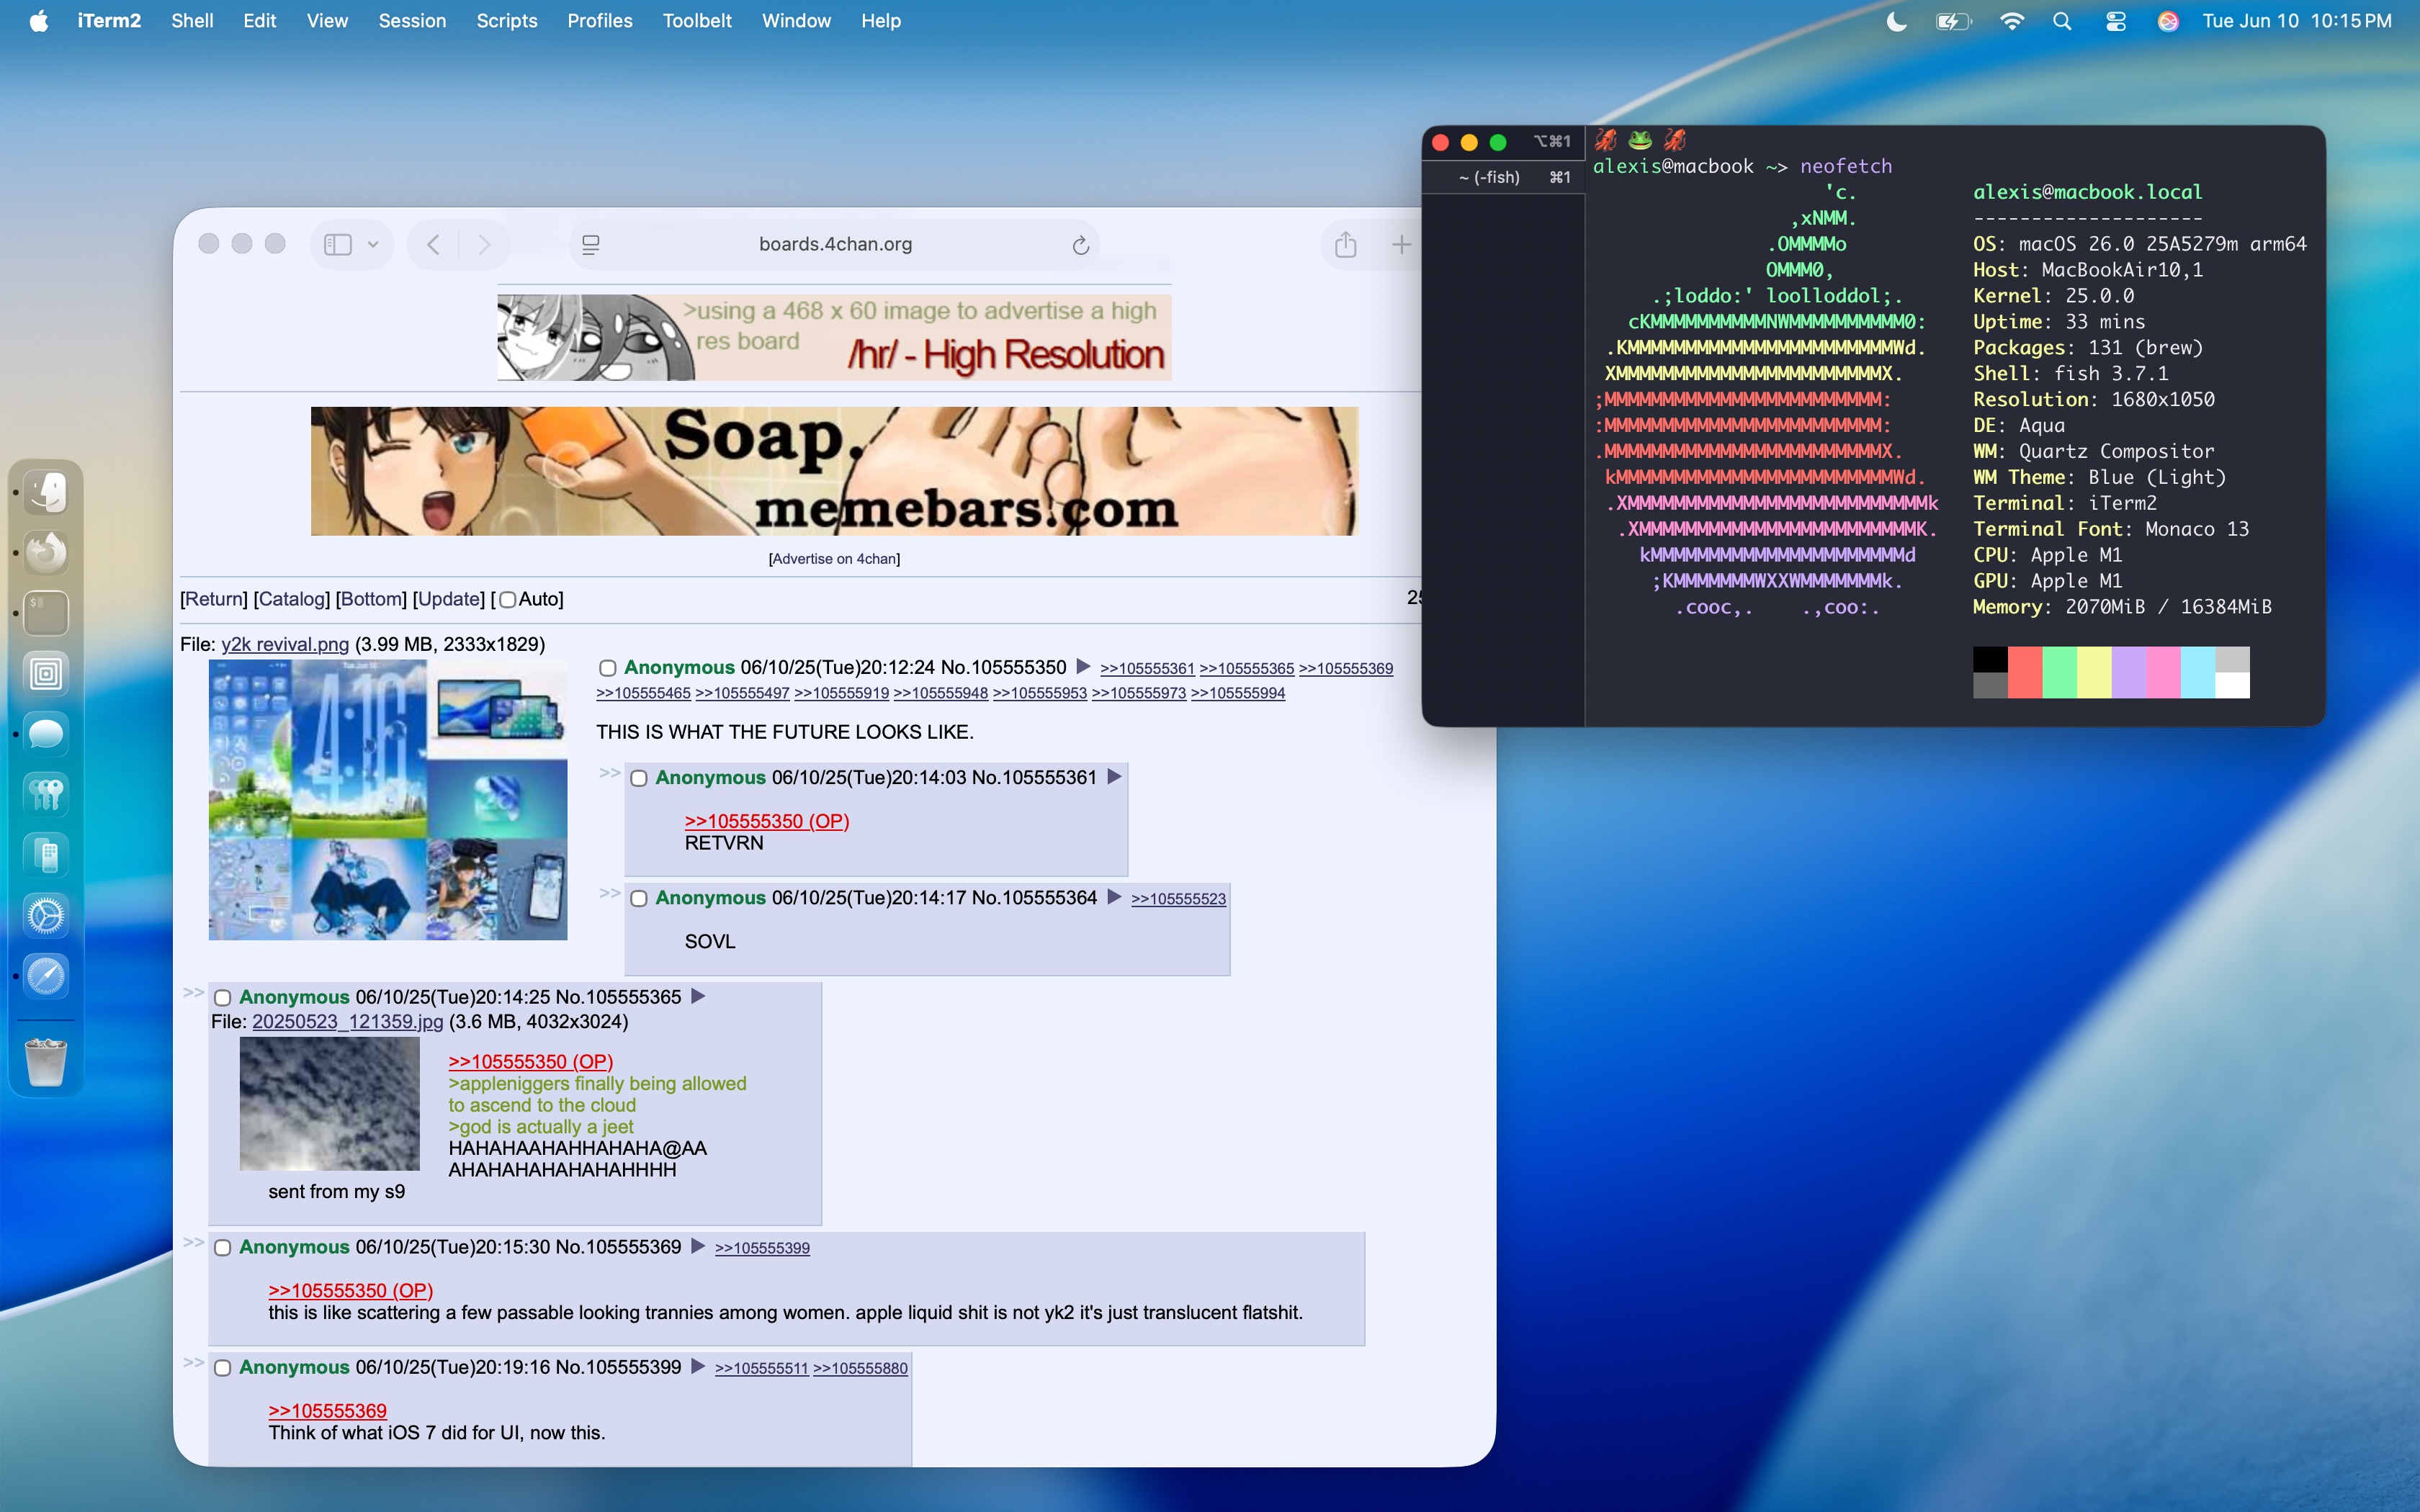Click the green color block in neofetch
This screenshot has height=1512, width=2420.
2060,672
